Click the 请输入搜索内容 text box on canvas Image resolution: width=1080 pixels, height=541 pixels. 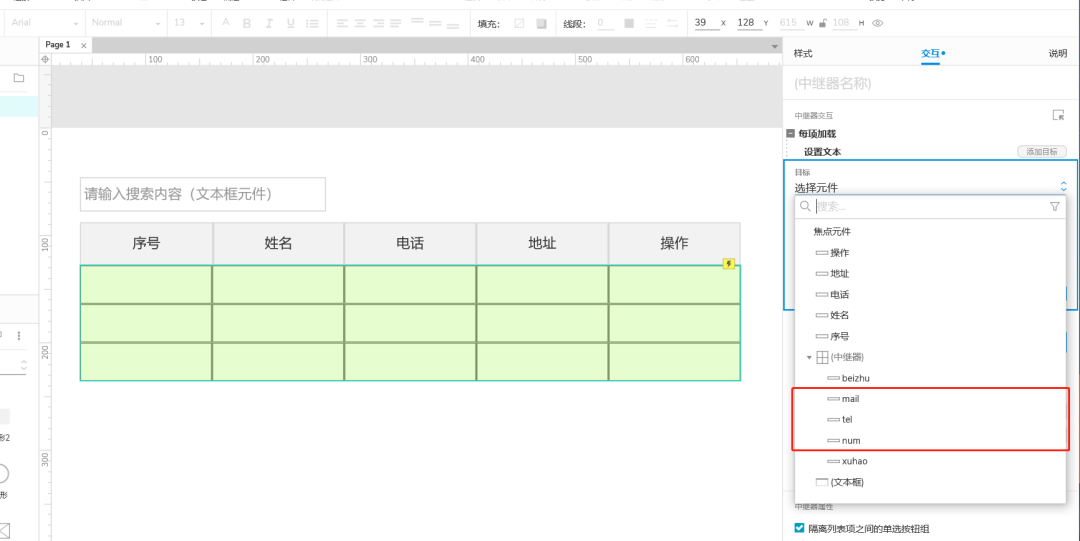tap(202, 194)
